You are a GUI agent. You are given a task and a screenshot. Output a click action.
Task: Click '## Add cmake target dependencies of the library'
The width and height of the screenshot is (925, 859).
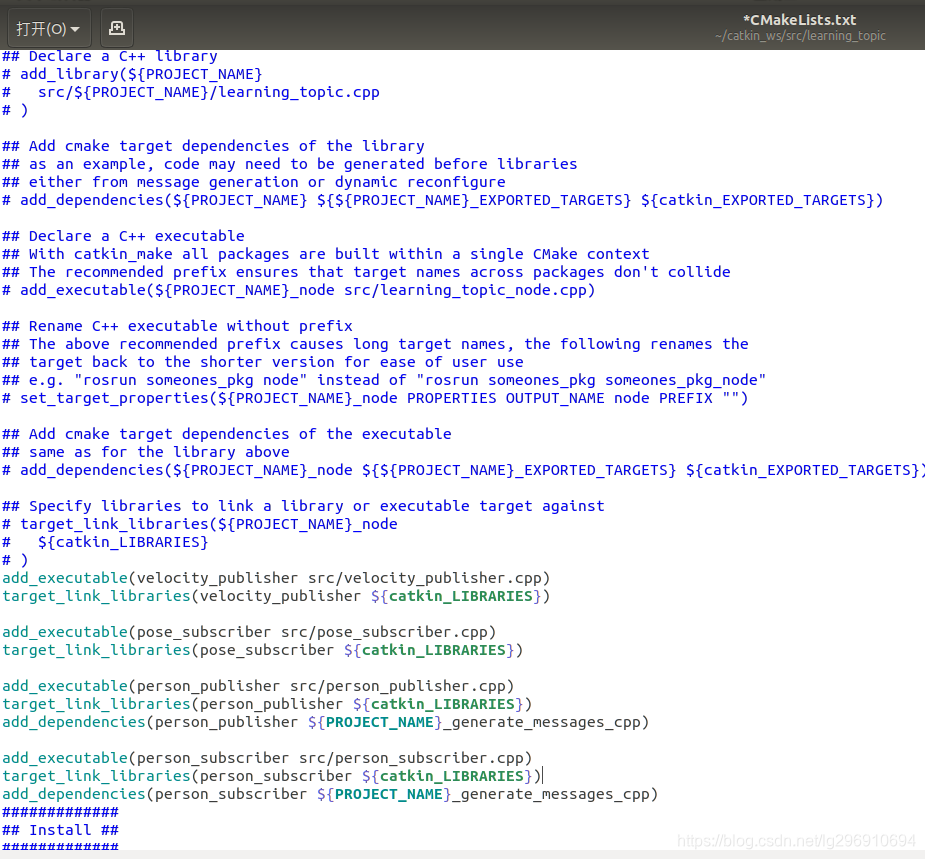pos(213,146)
